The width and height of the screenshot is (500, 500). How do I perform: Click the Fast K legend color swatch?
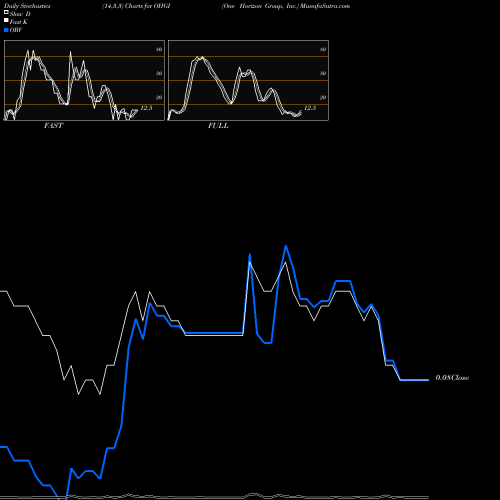[6, 20]
